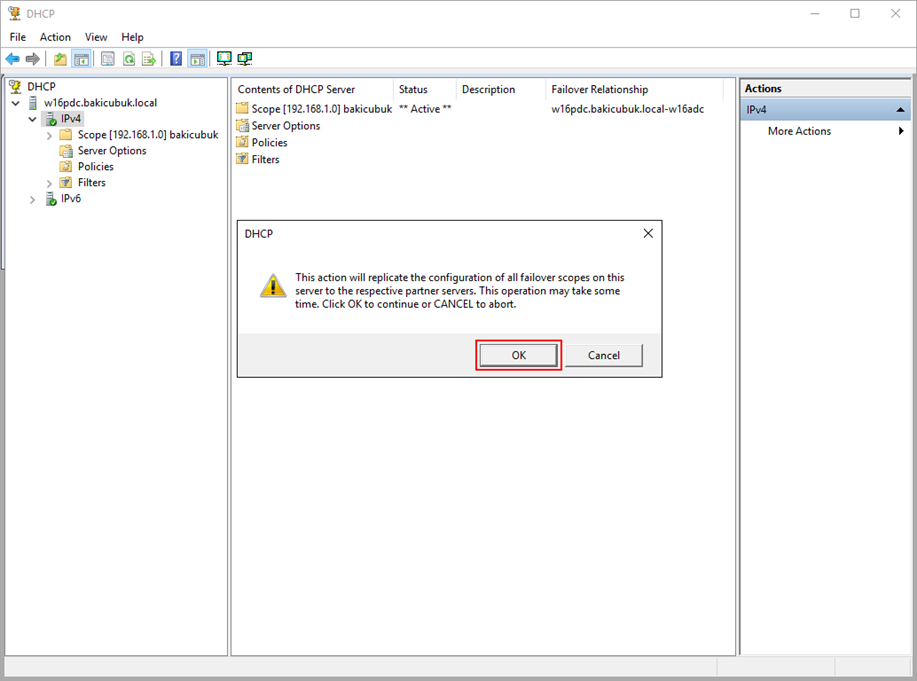Collapse the IPv4 section in the Actions pane
The image size is (917, 681).
point(900,109)
